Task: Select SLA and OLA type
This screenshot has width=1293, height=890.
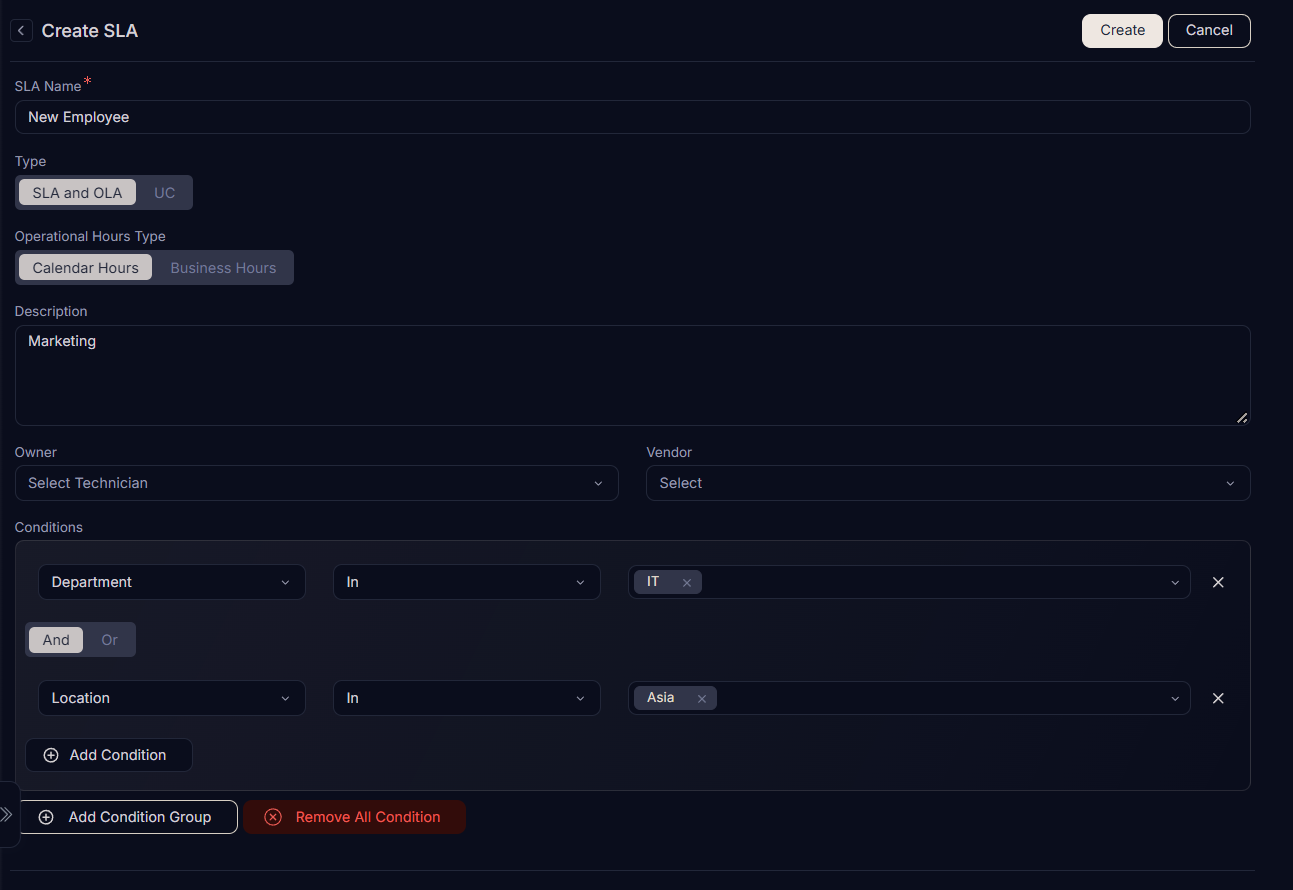Action: 77,193
